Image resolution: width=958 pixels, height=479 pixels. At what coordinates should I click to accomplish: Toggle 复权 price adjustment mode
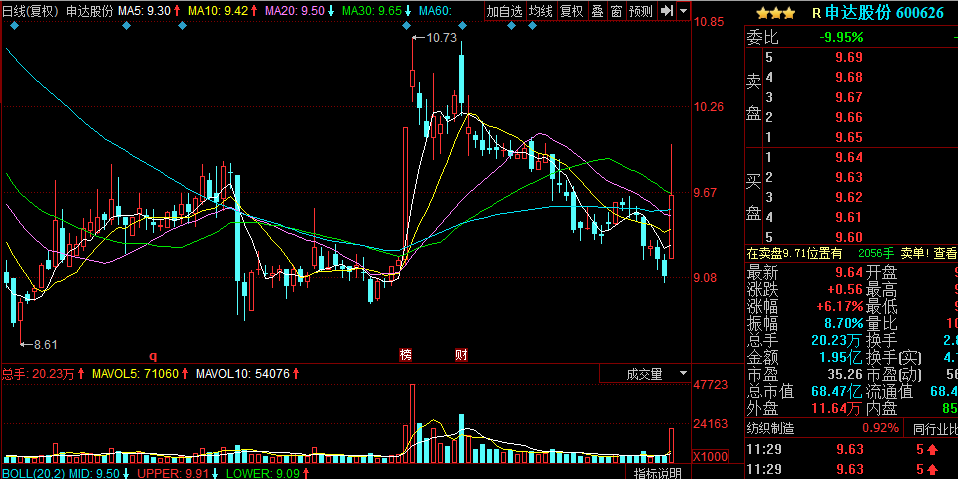(x=571, y=11)
